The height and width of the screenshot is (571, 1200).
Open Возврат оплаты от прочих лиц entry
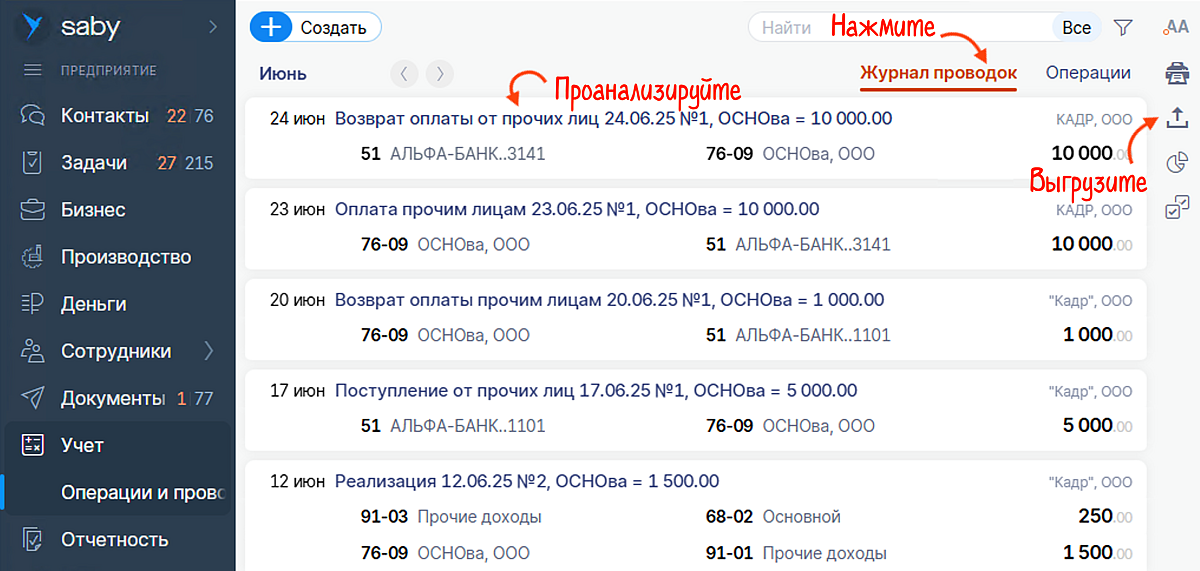click(613, 118)
